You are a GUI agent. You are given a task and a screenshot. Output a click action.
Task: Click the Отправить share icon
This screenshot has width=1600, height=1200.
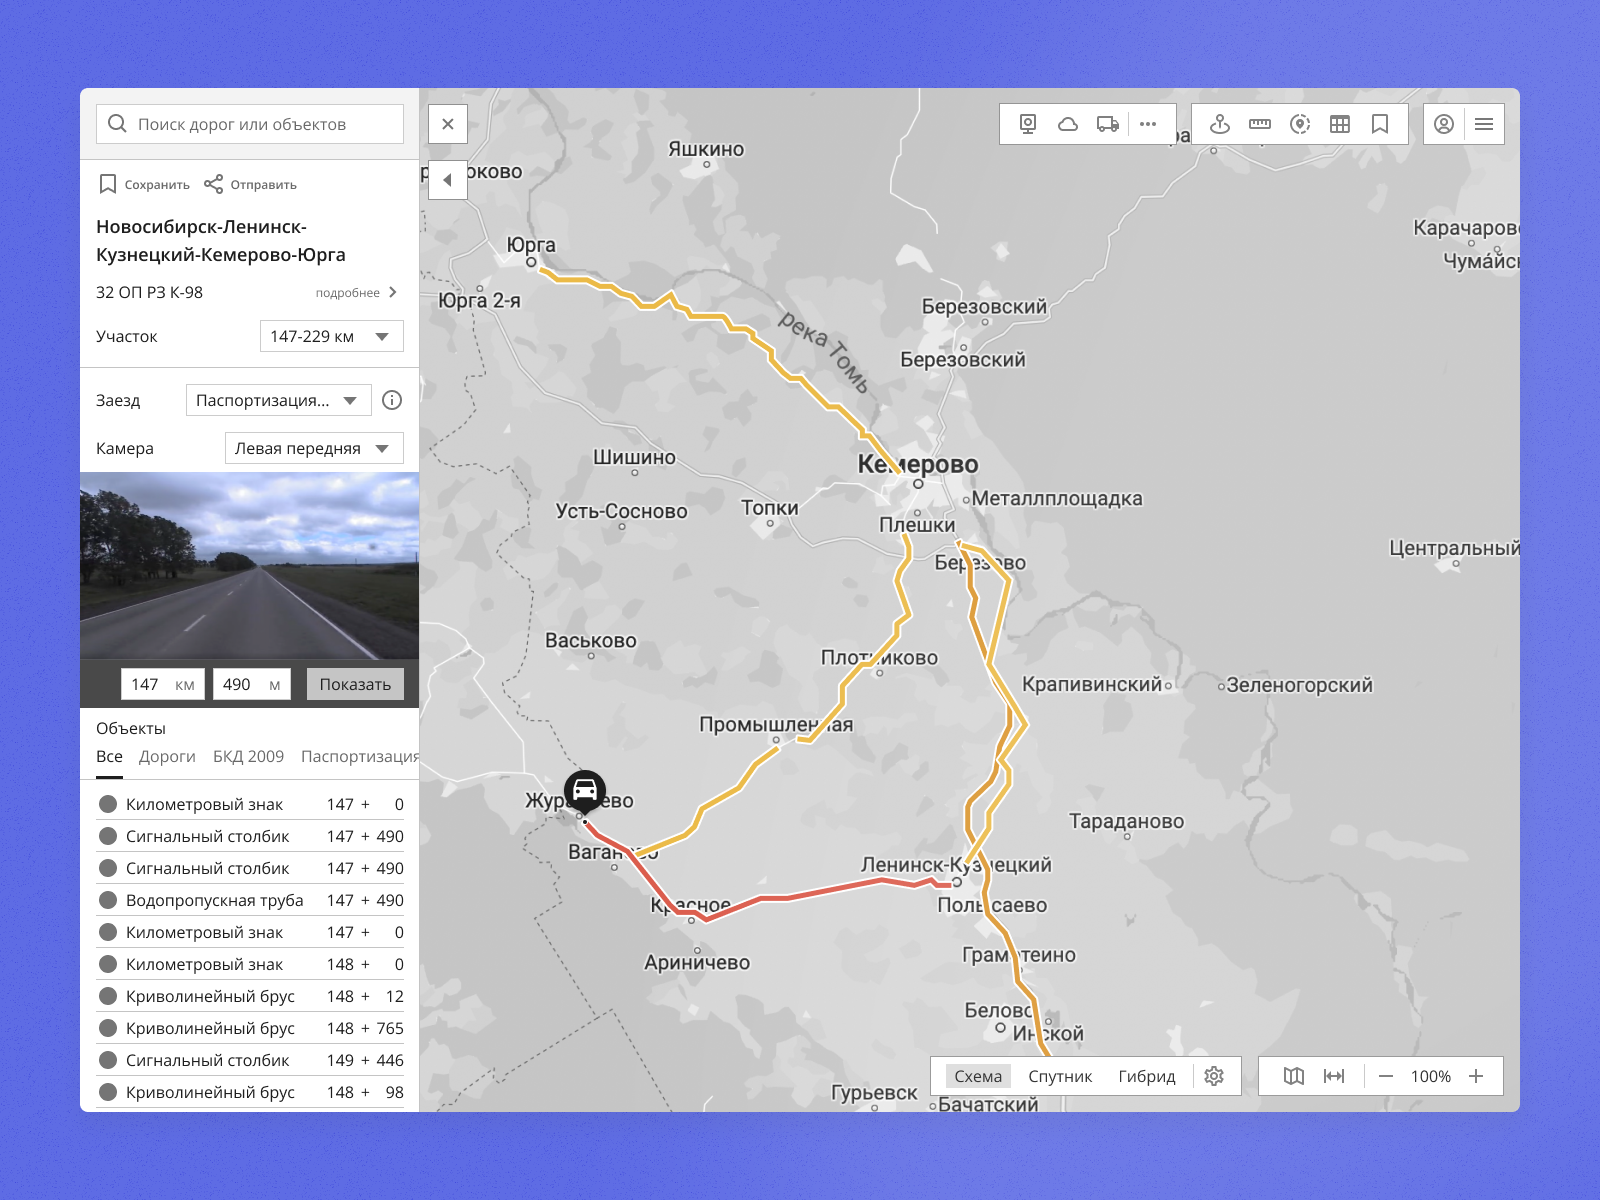[213, 184]
